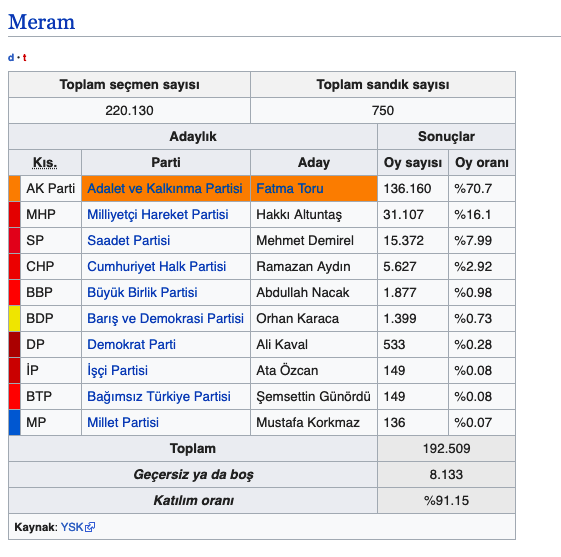Select total votes value 192.509
The height and width of the screenshot is (557, 561).
point(447,449)
